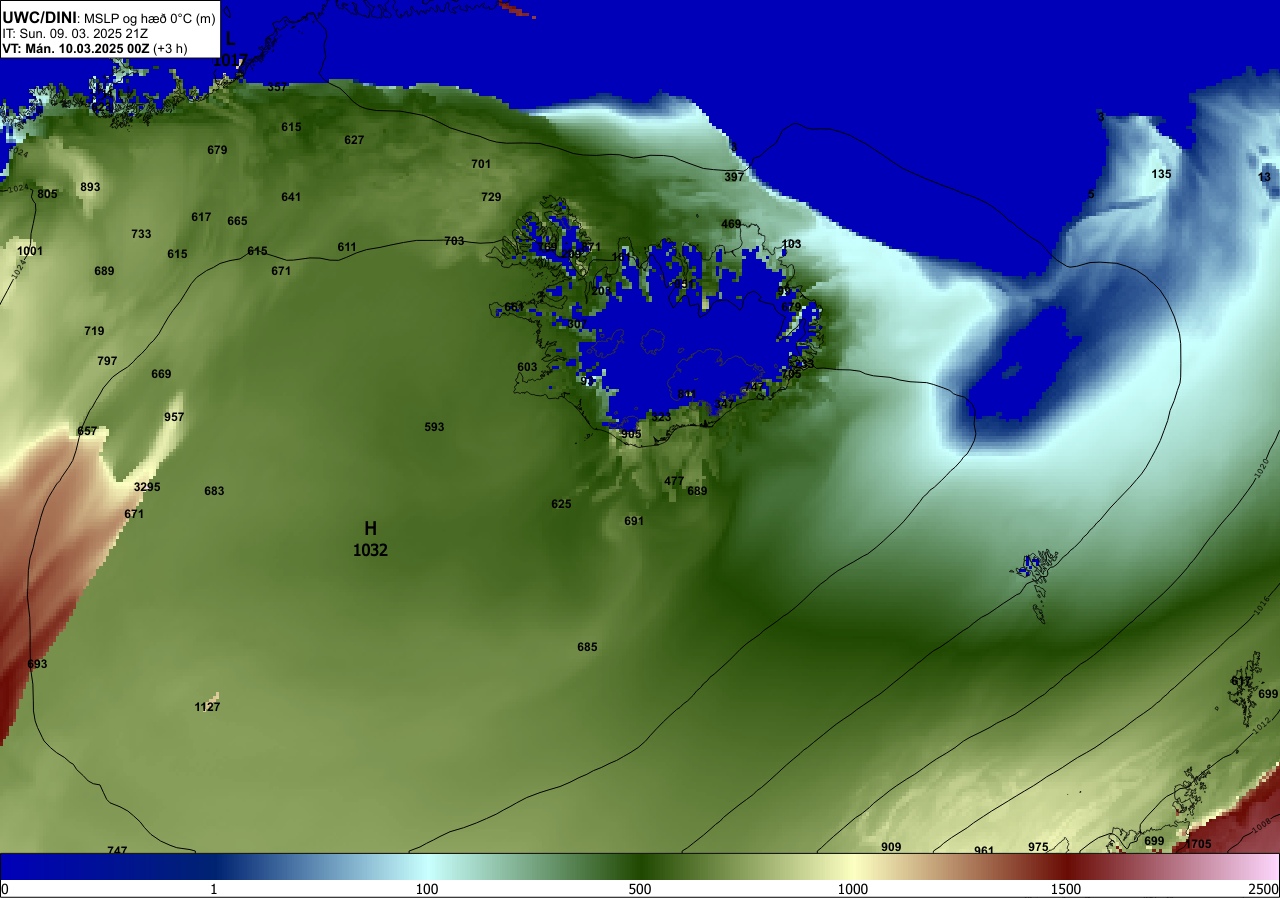Click the 1017 low-pressure value
Screen dimensions: 1280x898
[230, 61]
